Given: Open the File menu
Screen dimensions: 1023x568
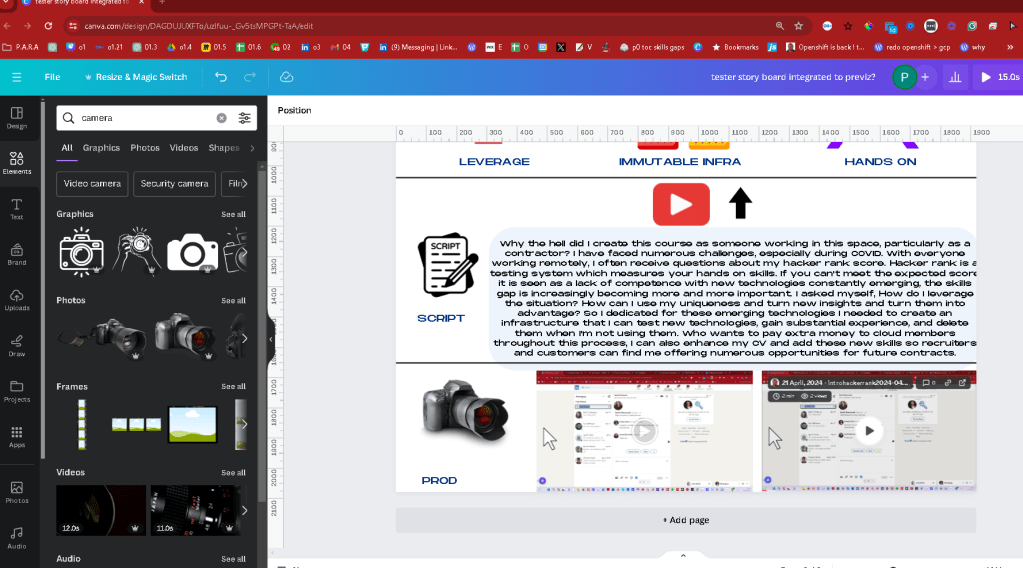Looking at the screenshot, I should pos(52,77).
